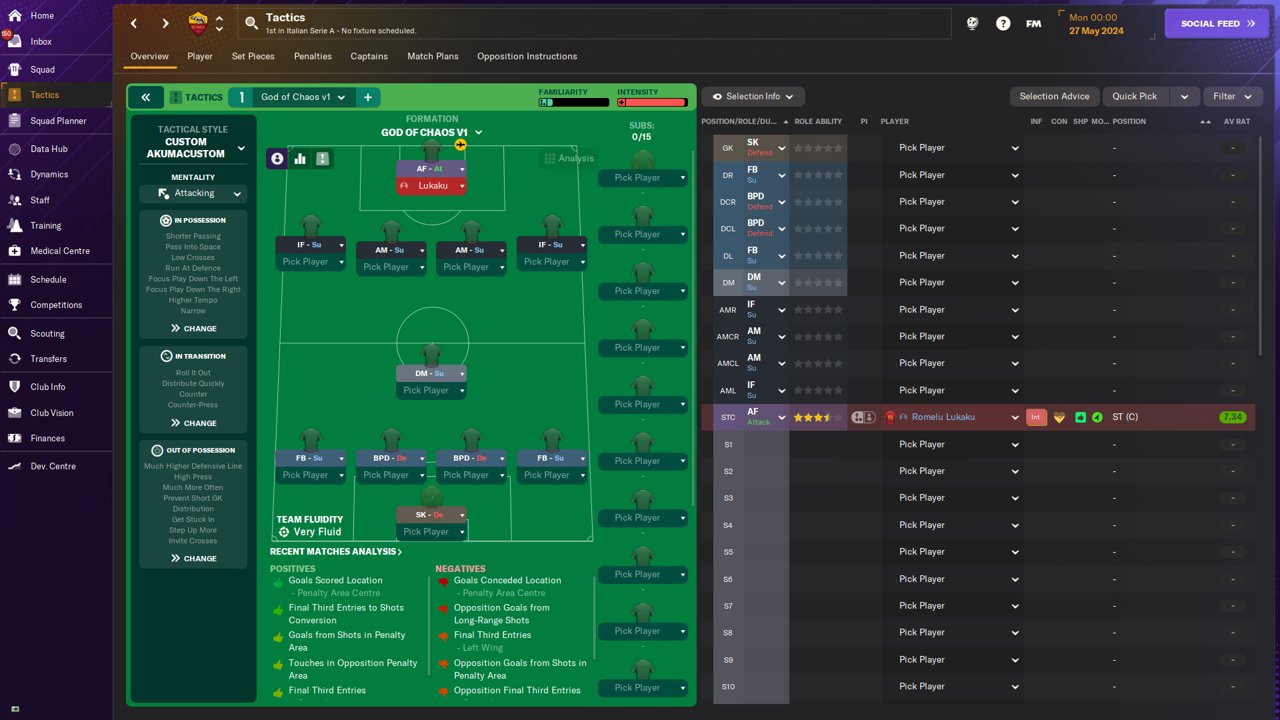Open the Attacking mentality dropdown
This screenshot has height=720, width=1280.
(194, 193)
